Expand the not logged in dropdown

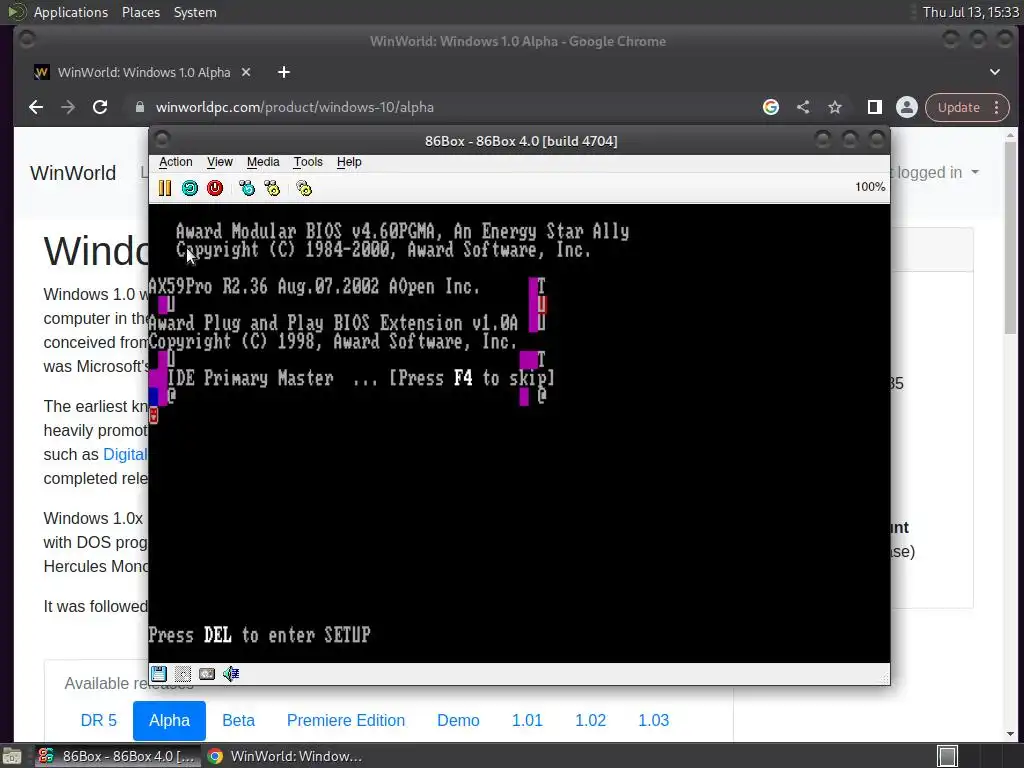pyautogui.click(x=935, y=172)
